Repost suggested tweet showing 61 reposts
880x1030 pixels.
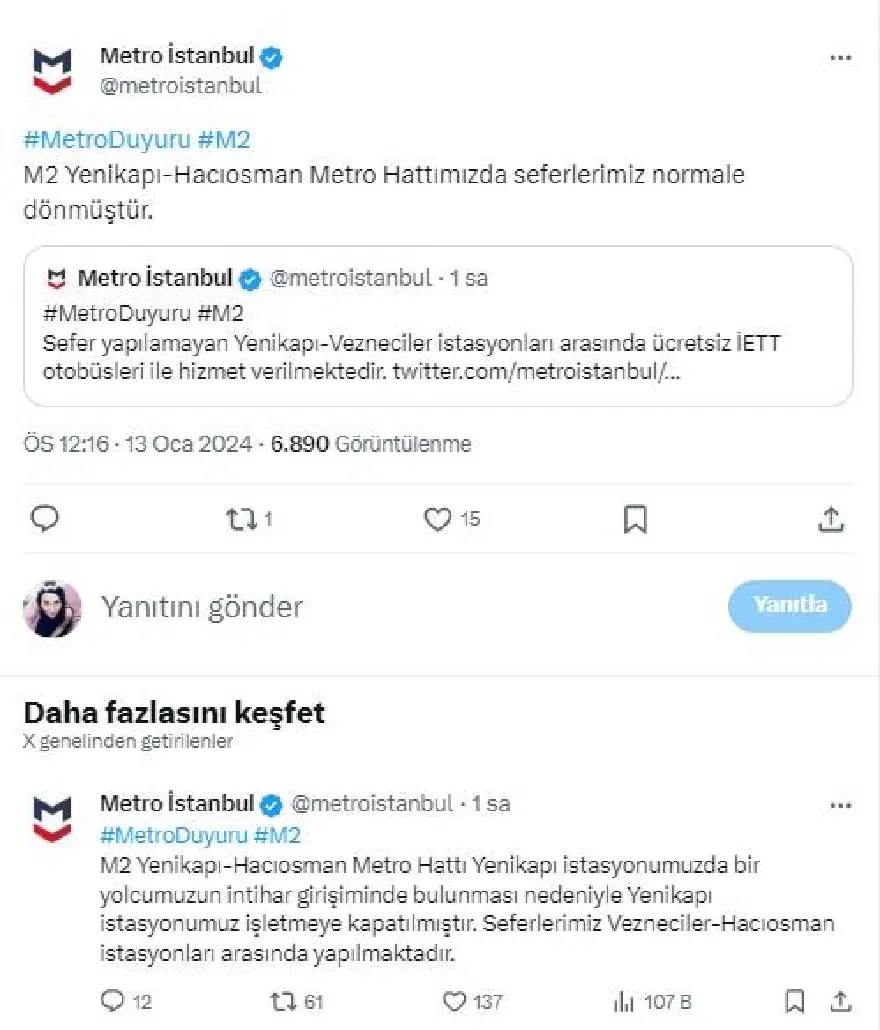(297, 1002)
